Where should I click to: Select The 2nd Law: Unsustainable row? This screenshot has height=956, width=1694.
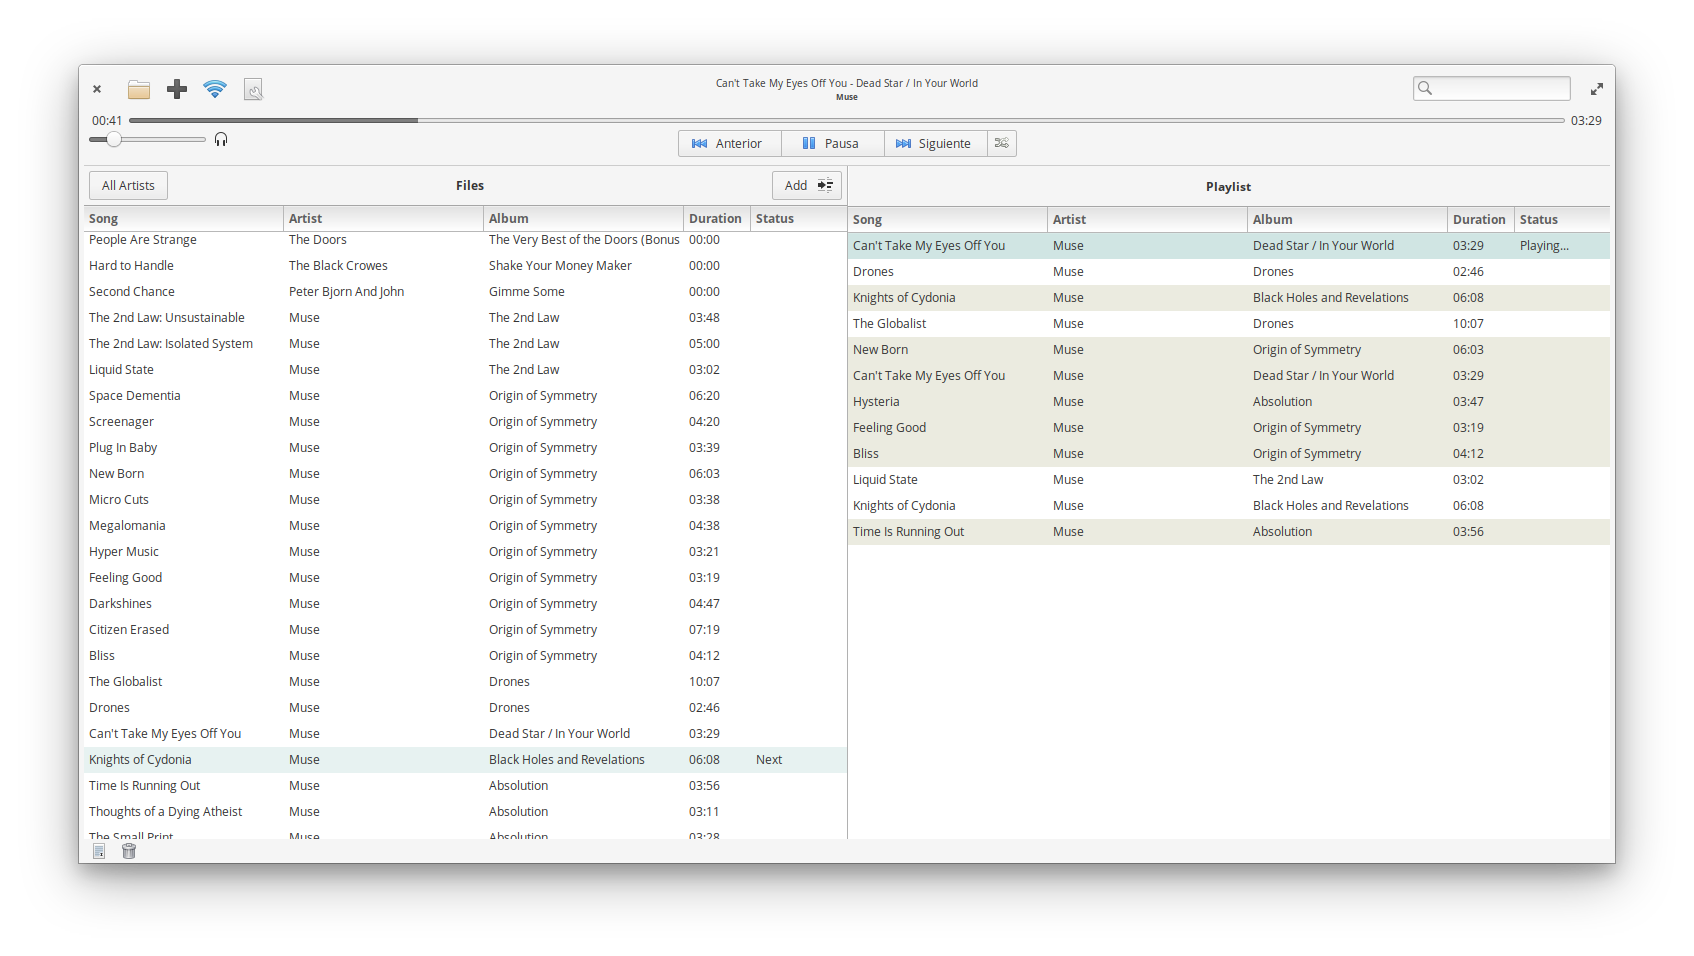pyautogui.click(x=465, y=317)
